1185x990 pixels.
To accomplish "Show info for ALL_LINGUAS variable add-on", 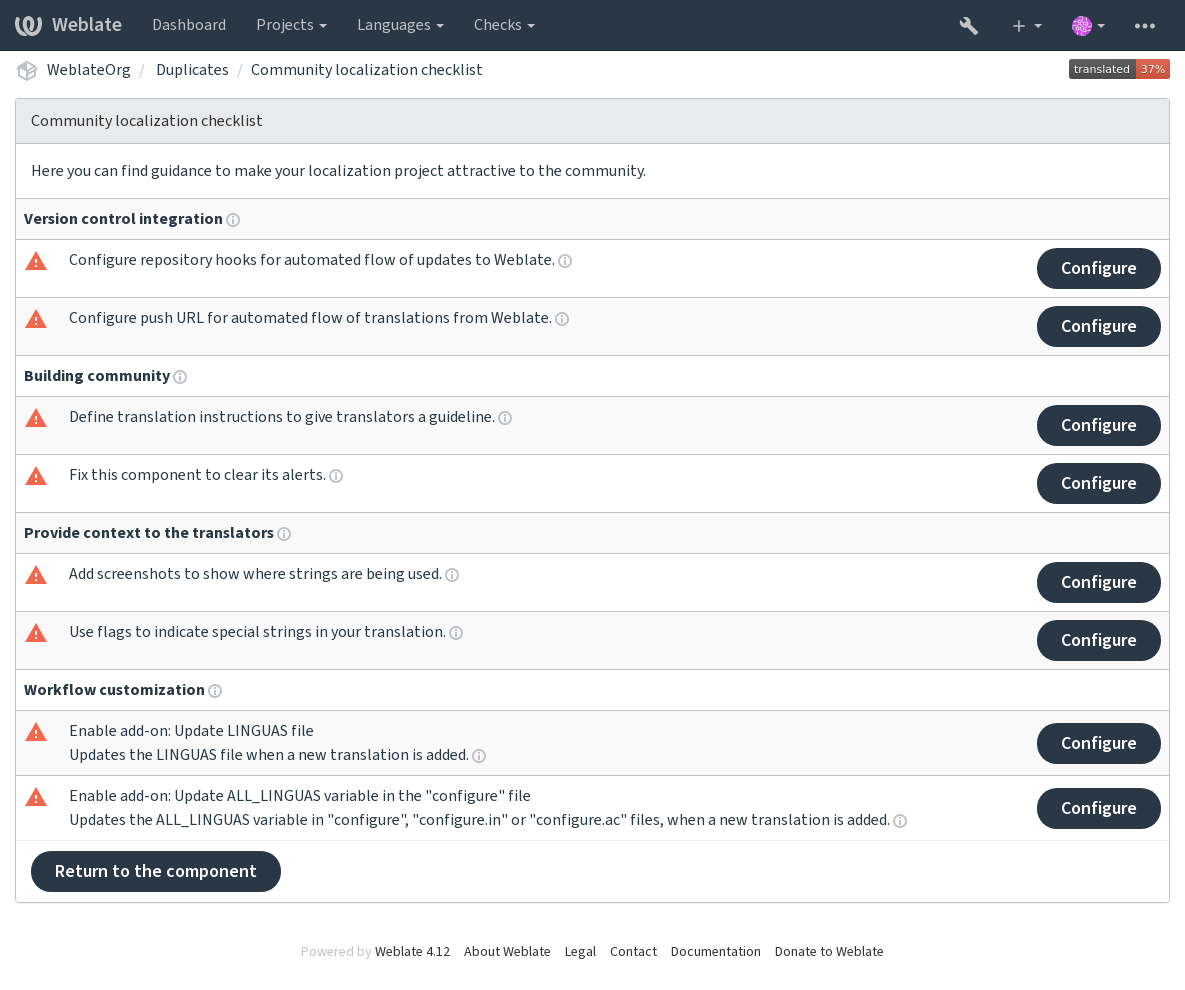I will [899, 821].
